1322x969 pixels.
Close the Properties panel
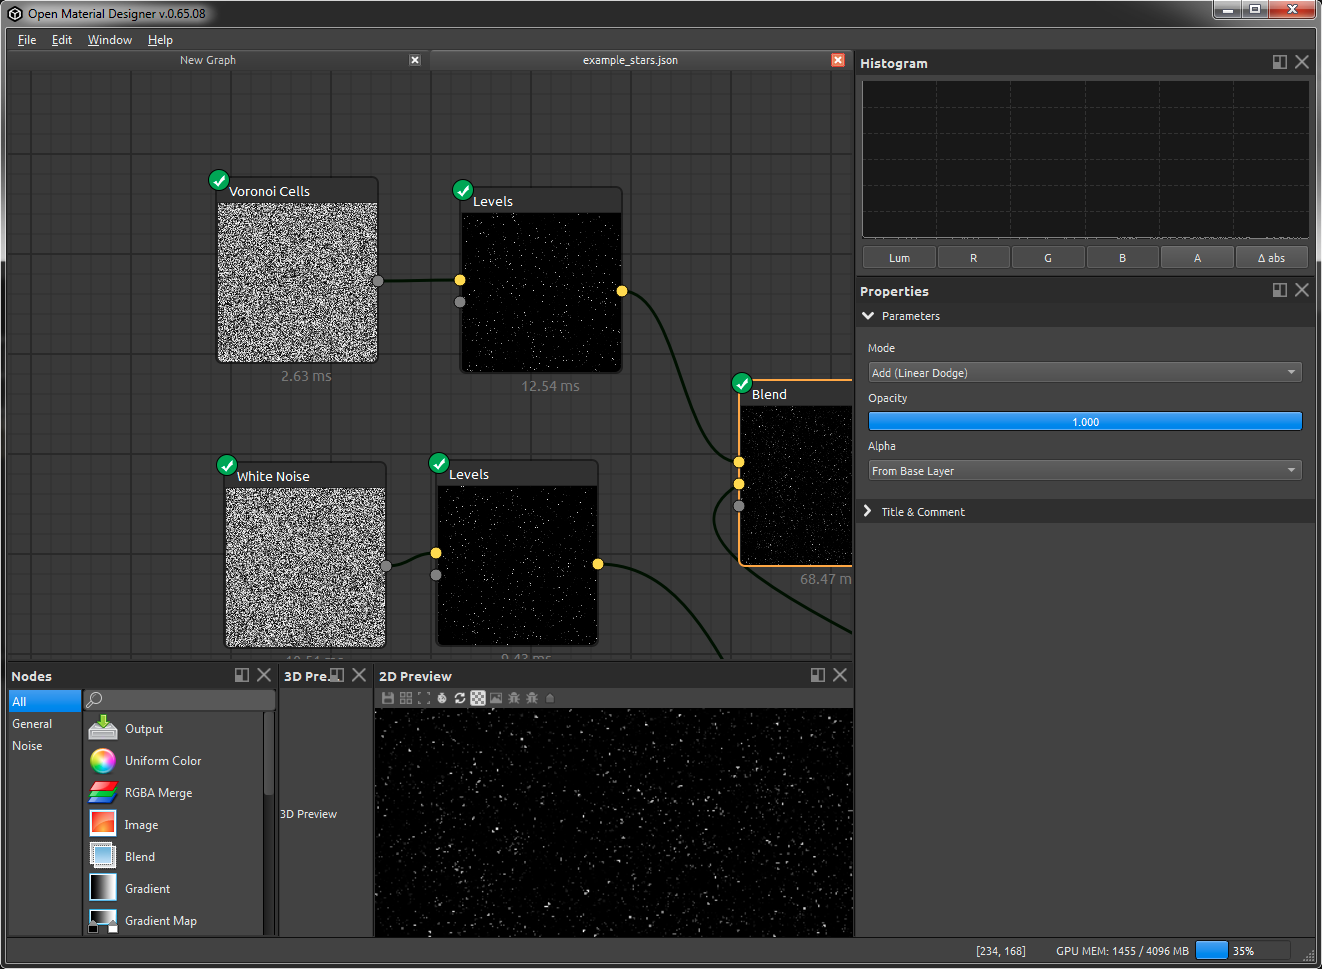(1302, 290)
